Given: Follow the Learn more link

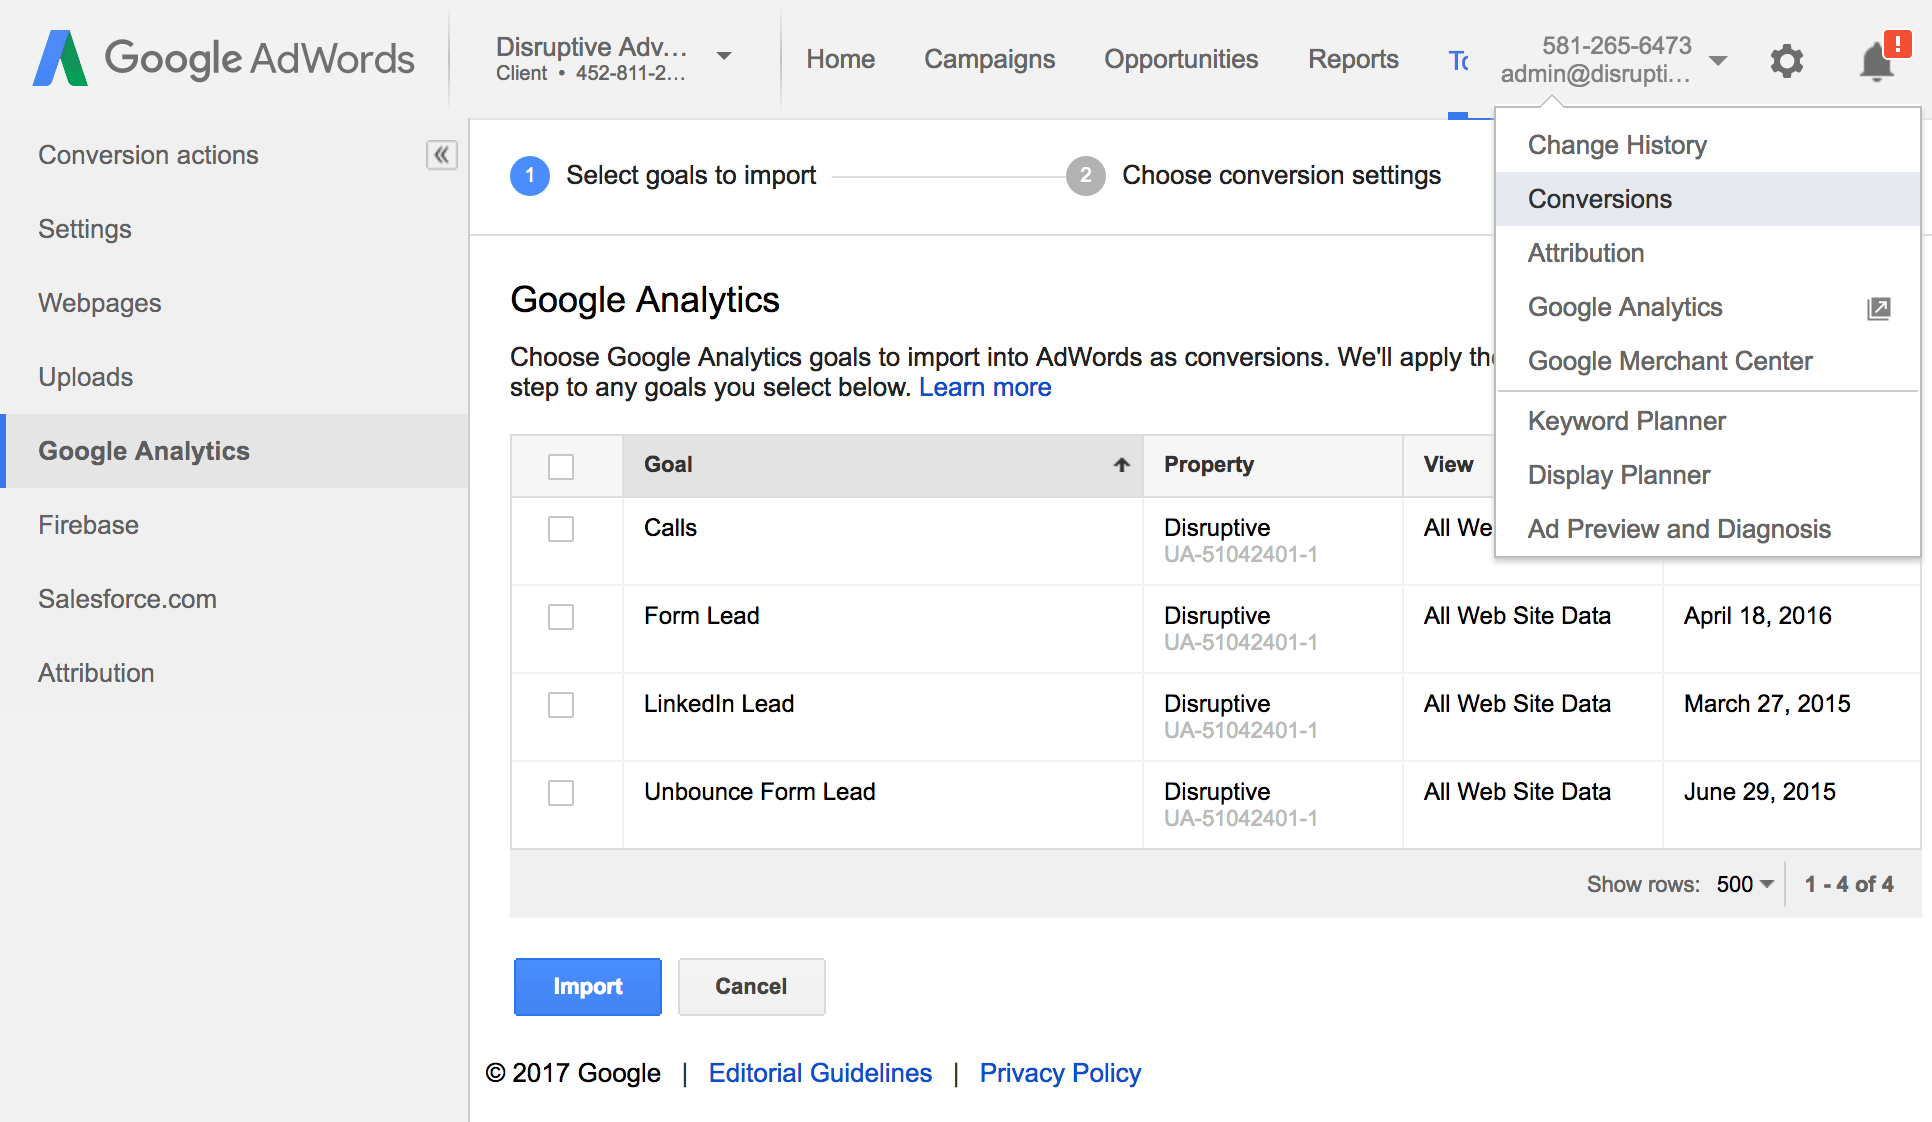Looking at the screenshot, I should [985, 388].
